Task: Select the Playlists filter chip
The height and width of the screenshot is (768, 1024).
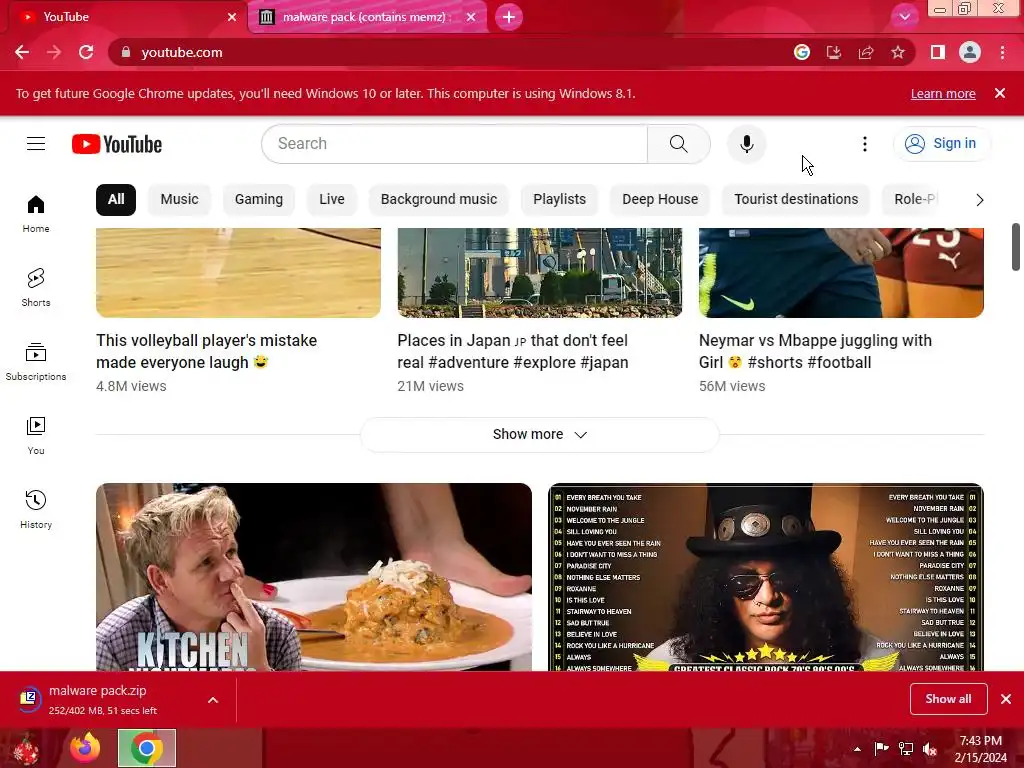Action: coord(560,199)
